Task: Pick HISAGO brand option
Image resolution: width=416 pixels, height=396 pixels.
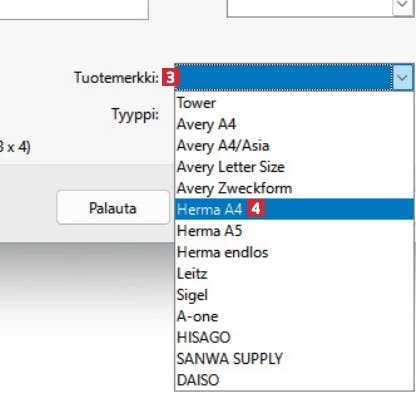Action: click(294, 337)
